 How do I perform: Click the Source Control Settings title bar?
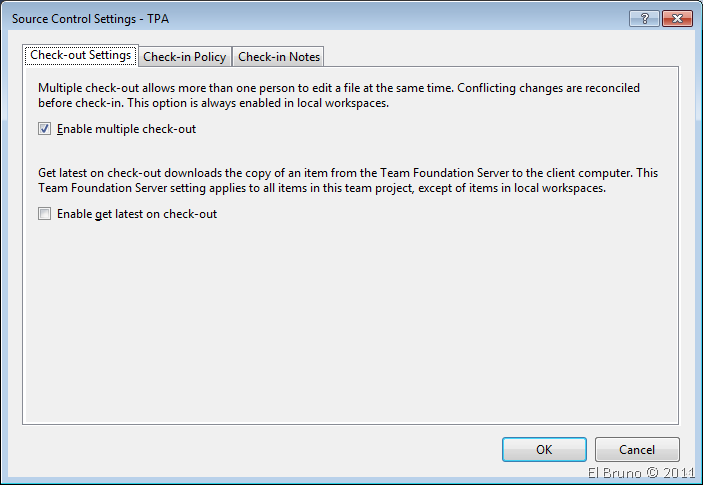300,18
